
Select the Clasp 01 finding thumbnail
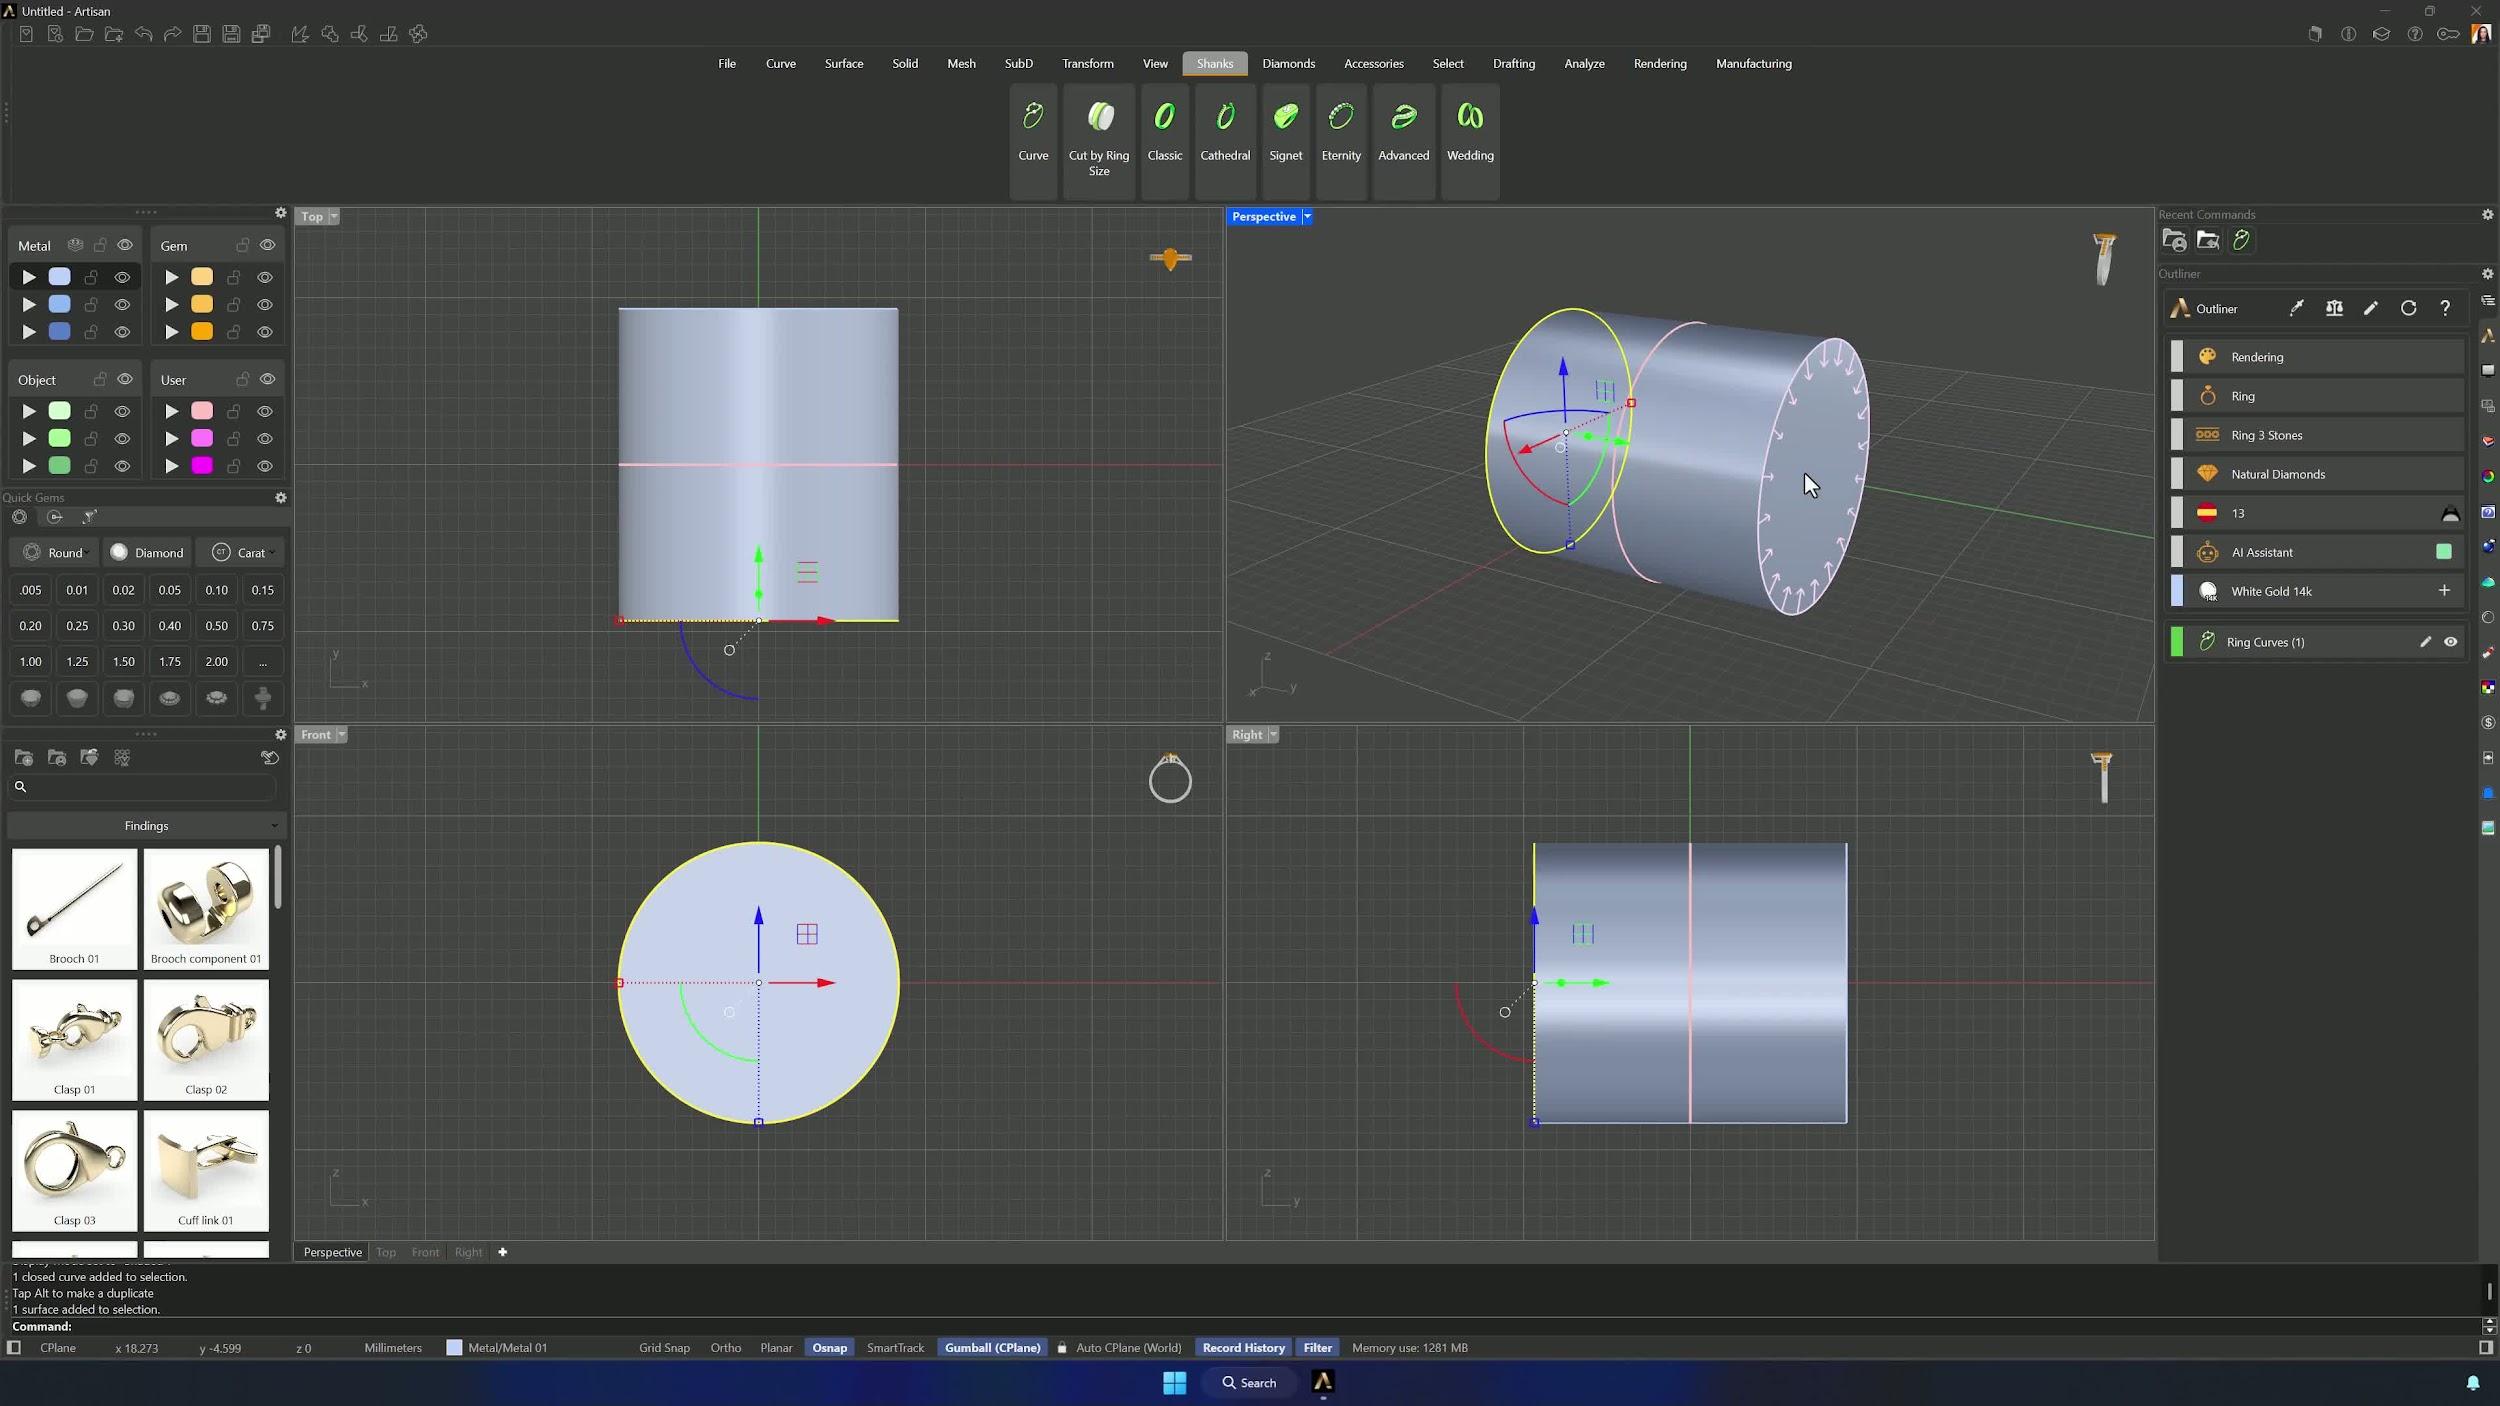pos(74,1039)
